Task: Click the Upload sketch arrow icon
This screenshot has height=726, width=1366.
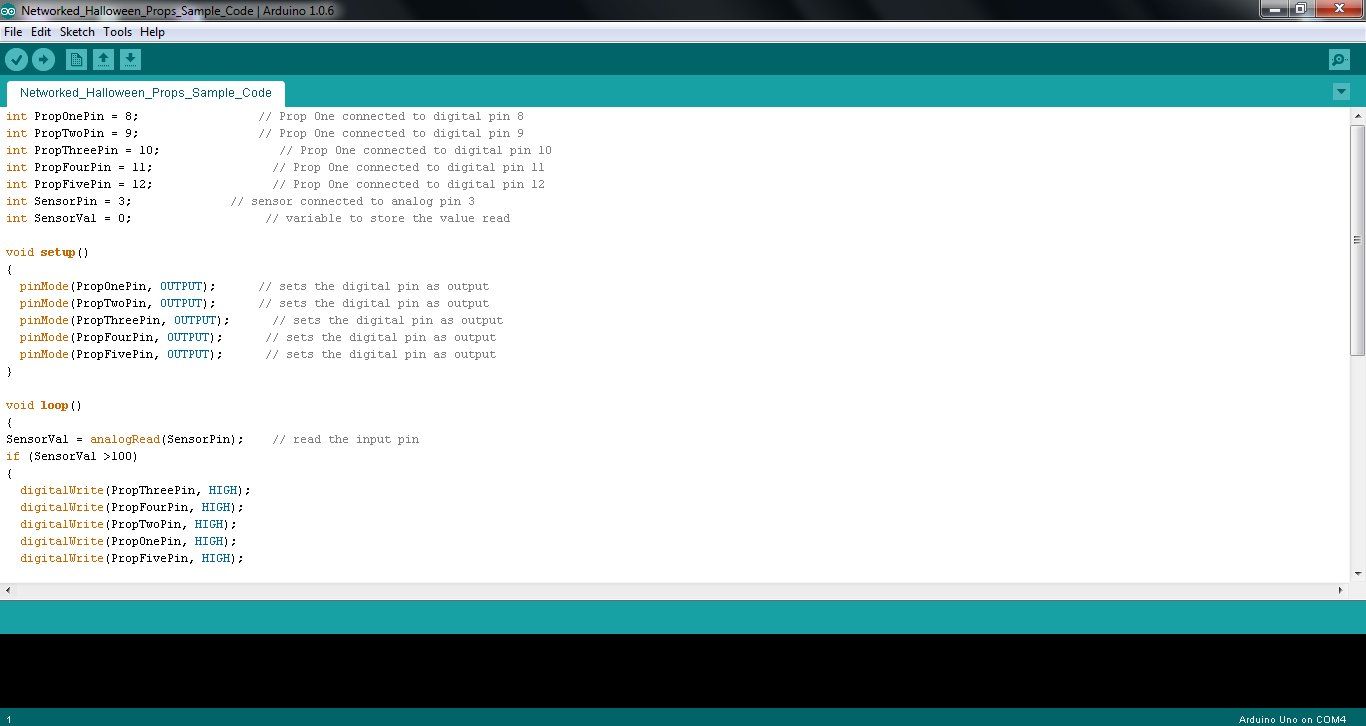Action: click(43, 59)
